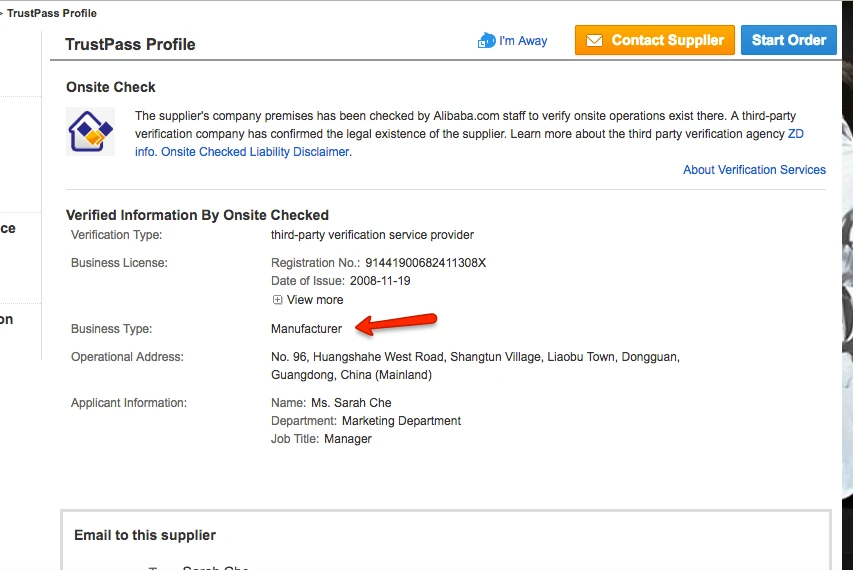Click the Verification Type label
Viewport: 853px width, 570px height.
tap(116, 235)
